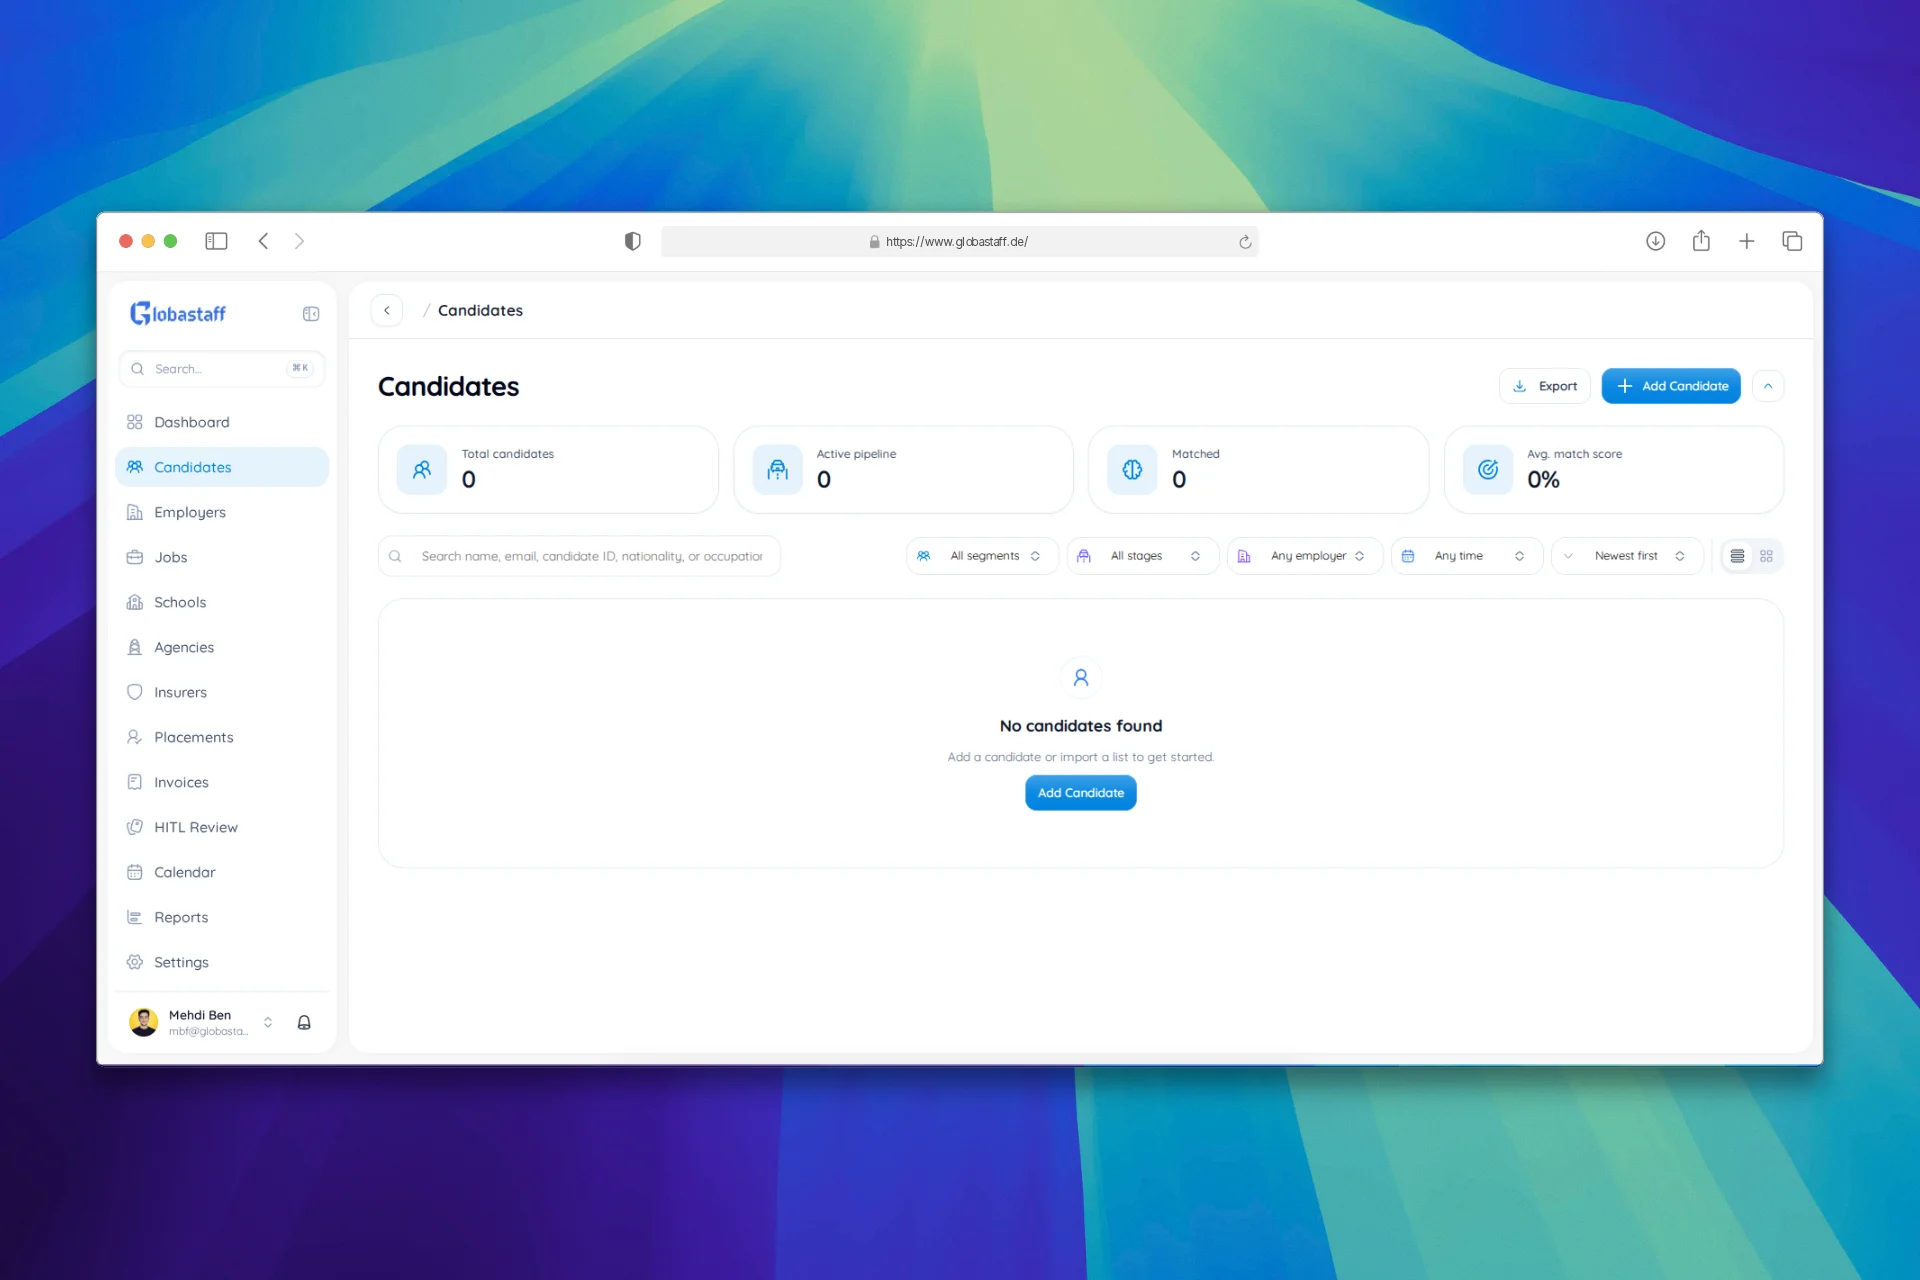Open Settings in the sidebar
Image resolution: width=1920 pixels, height=1280 pixels.
[222, 962]
